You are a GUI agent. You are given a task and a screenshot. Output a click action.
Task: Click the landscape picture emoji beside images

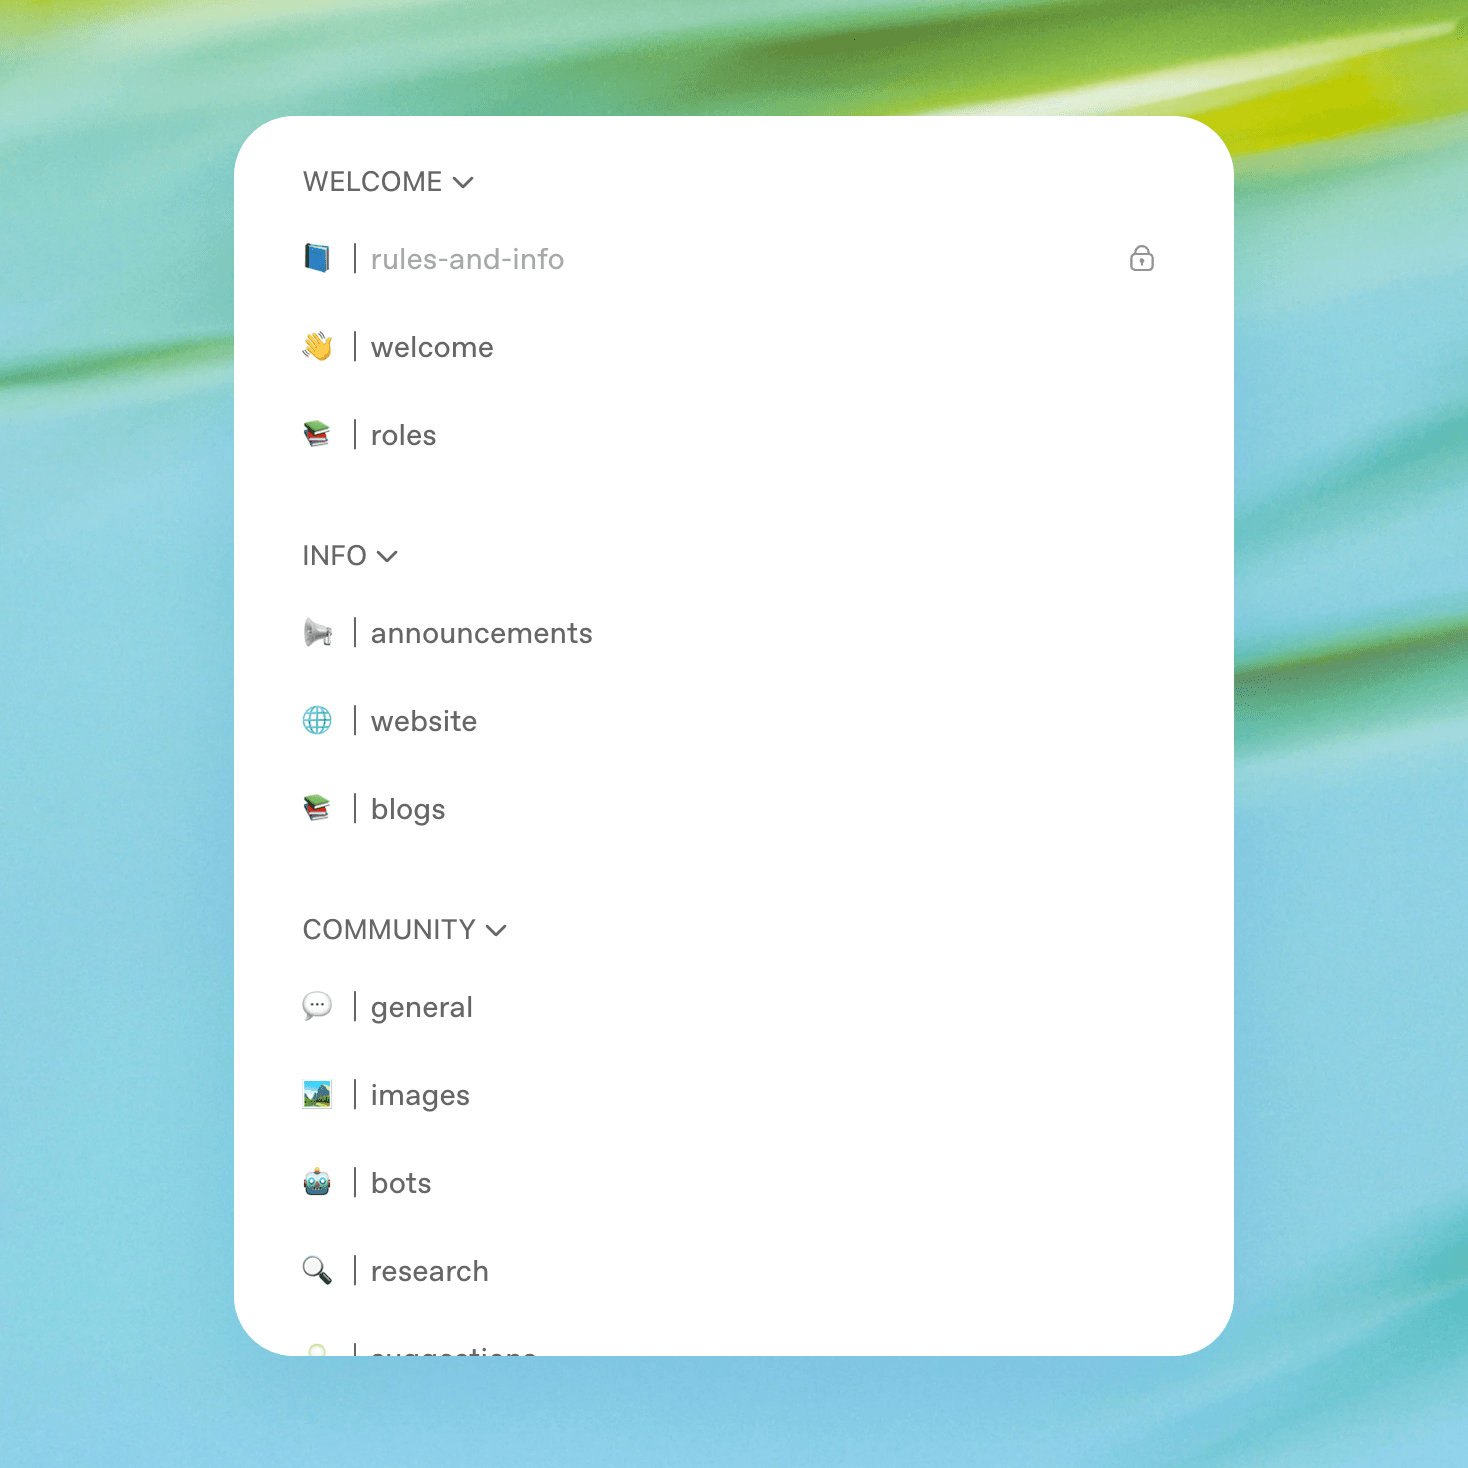pos(317,1095)
